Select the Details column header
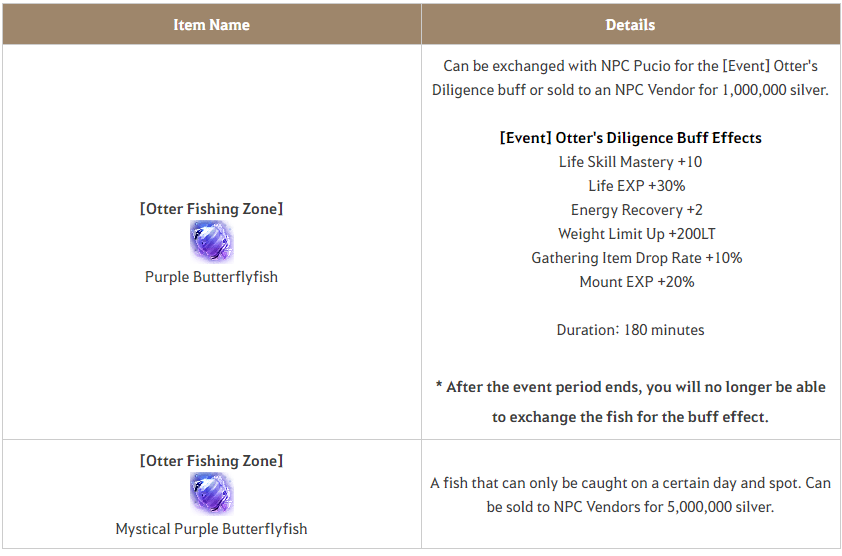Viewport: 842px width, 556px height. 630,25
